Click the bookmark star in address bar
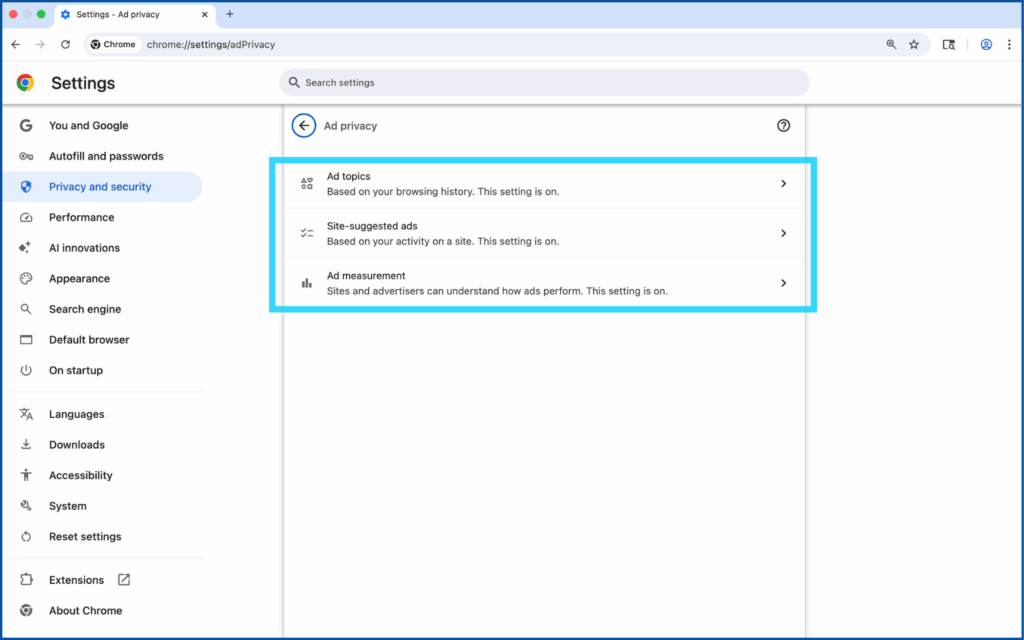 coord(913,45)
